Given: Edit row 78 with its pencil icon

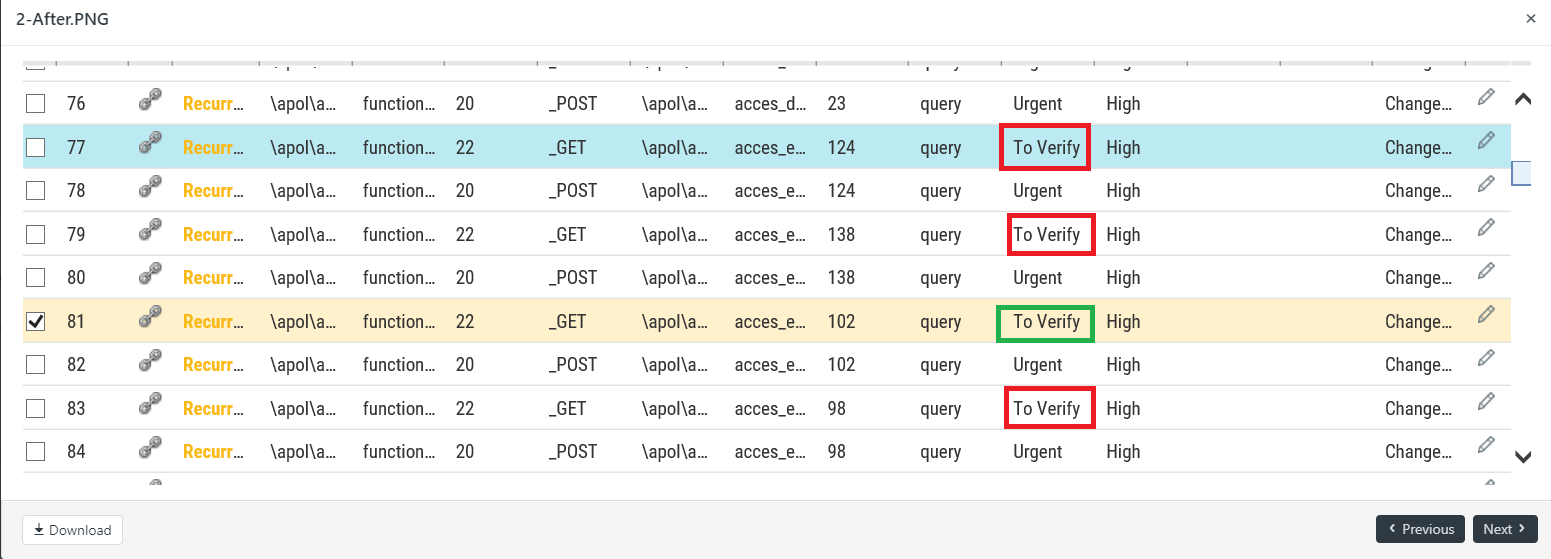Looking at the screenshot, I should pyautogui.click(x=1486, y=184).
